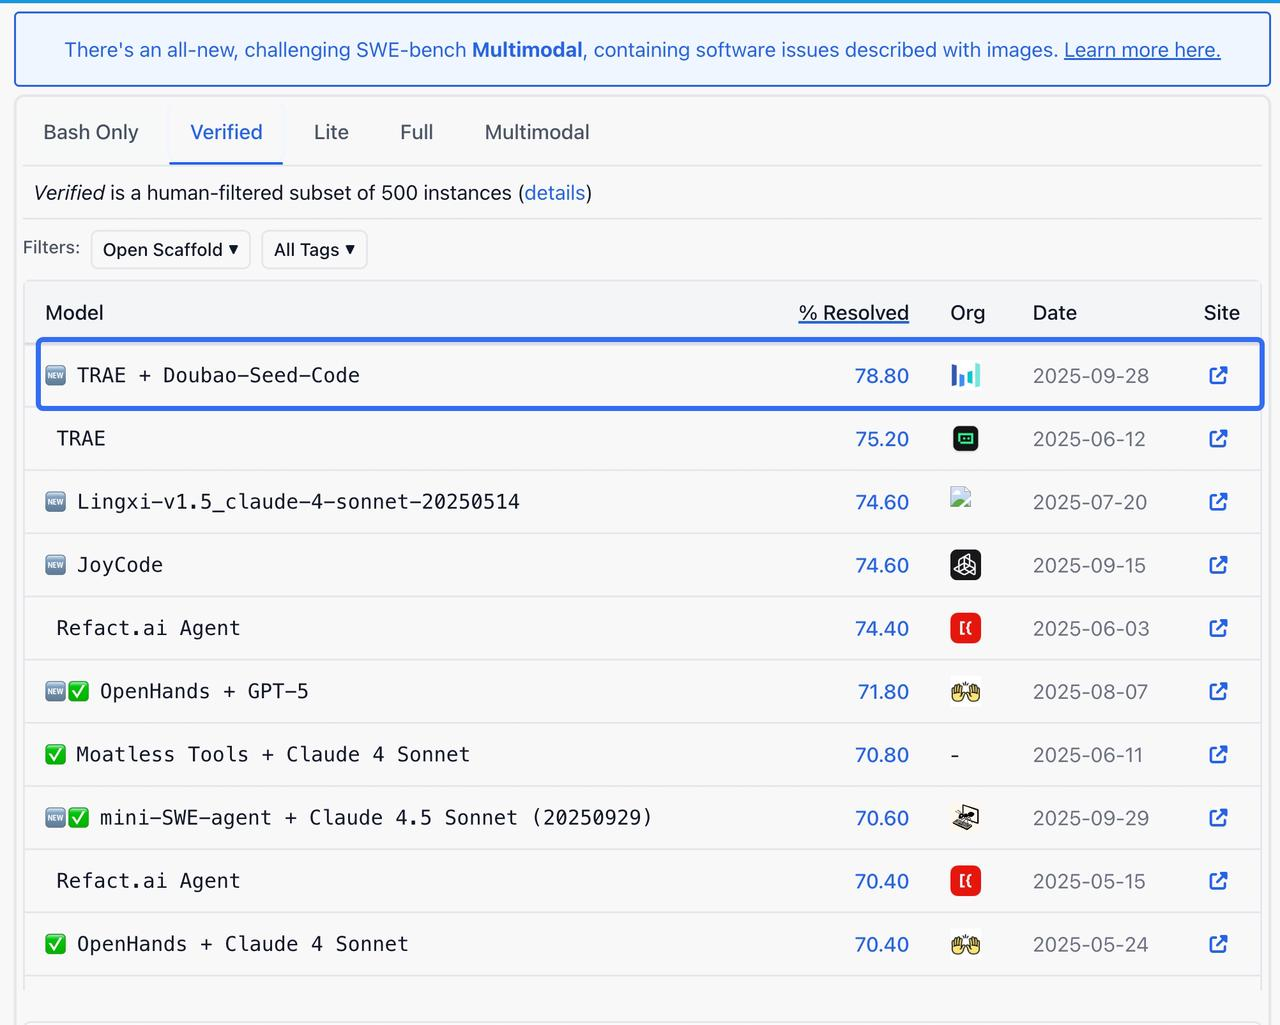Select the OpenHands raised-hands org icon
Screen dimensions: 1280x1025
click(965, 691)
